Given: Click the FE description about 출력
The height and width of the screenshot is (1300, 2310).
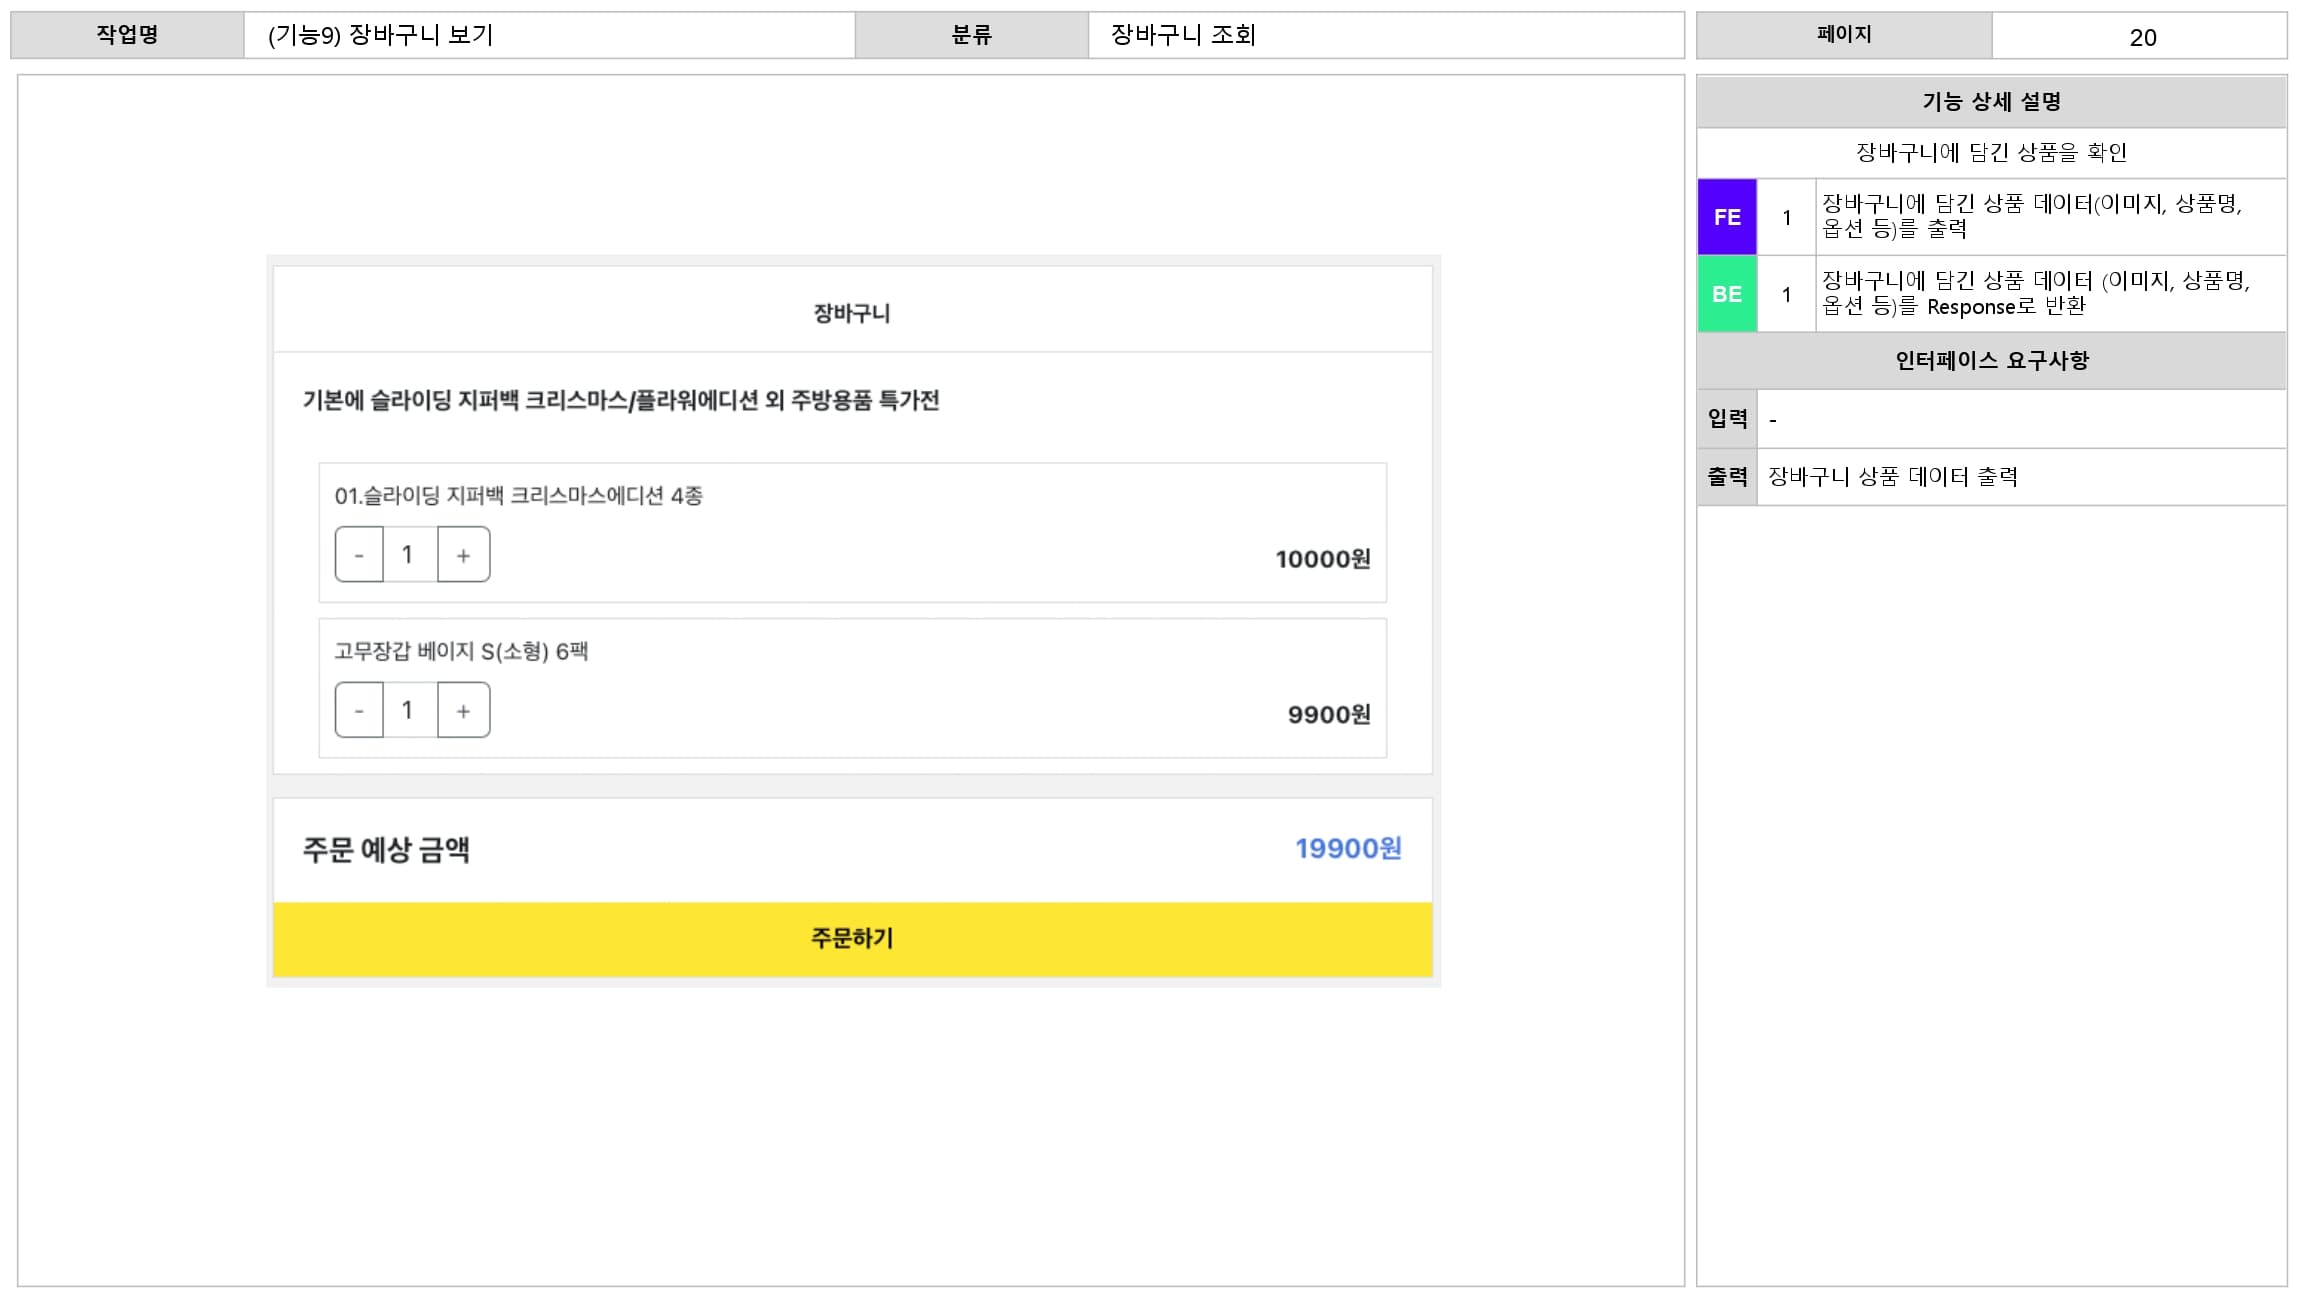Looking at the screenshot, I should tap(2051, 217).
